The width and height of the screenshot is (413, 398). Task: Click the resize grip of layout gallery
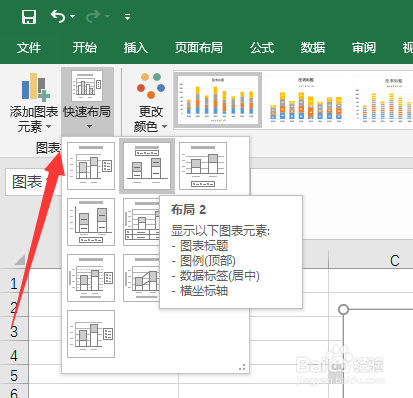242,367
